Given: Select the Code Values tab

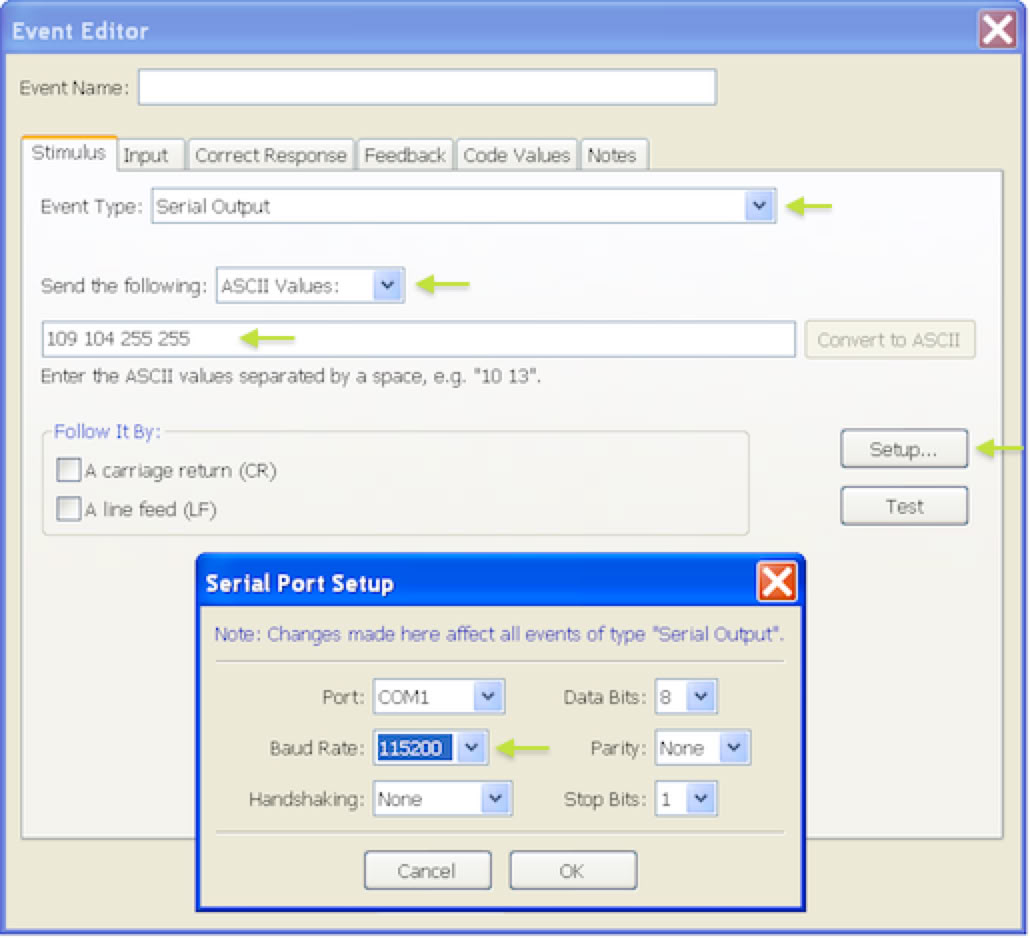Looking at the screenshot, I should pyautogui.click(x=516, y=156).
